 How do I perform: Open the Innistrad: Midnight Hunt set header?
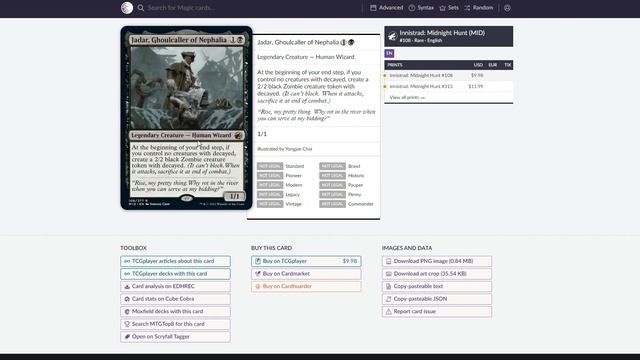coord(449,36)
